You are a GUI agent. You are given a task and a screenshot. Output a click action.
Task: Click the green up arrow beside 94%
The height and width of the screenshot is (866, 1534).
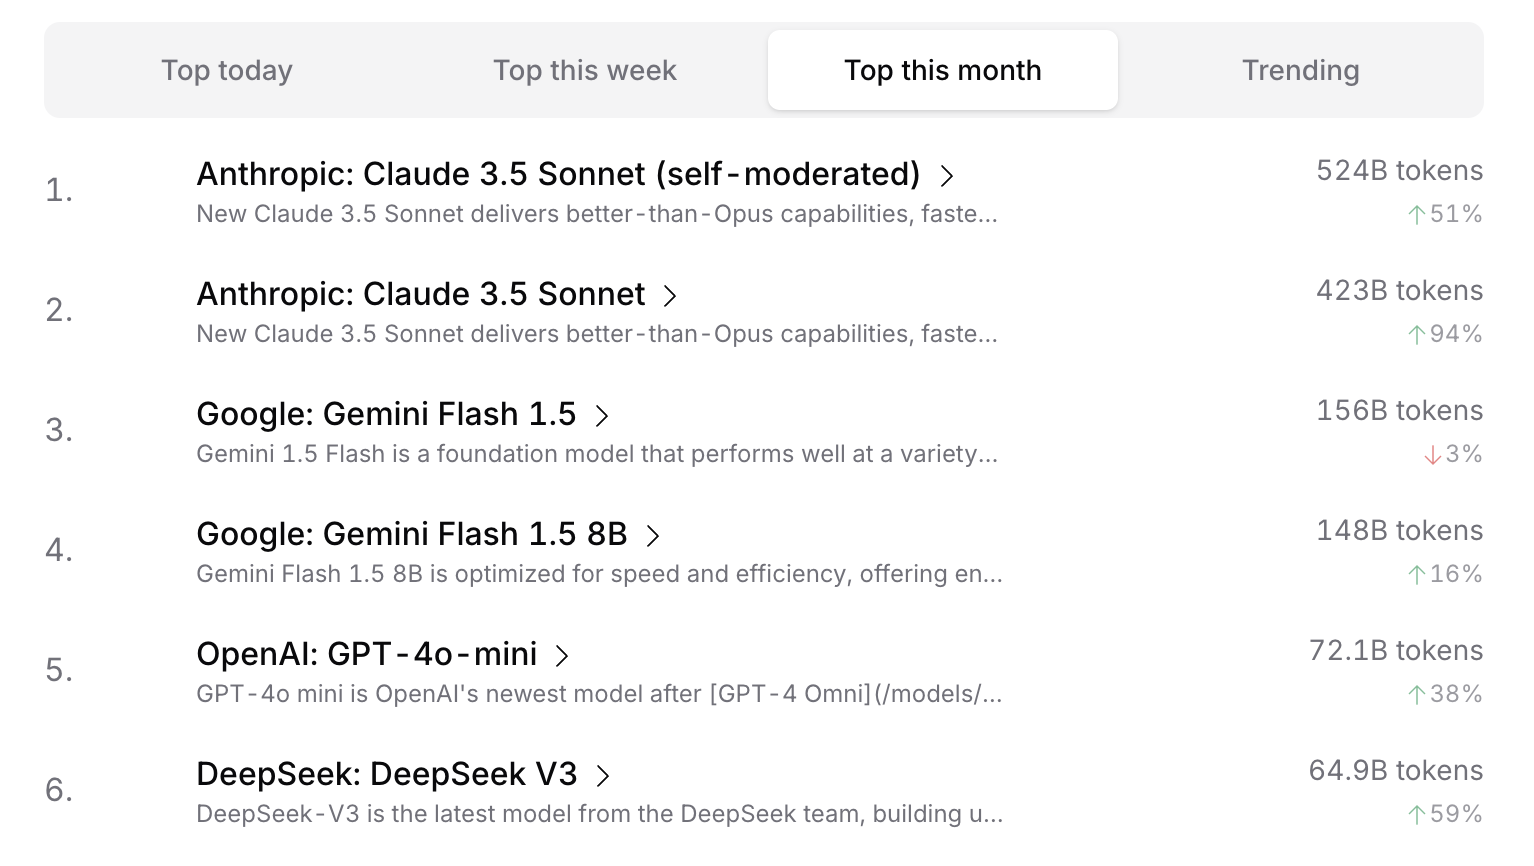(1416, 334)
